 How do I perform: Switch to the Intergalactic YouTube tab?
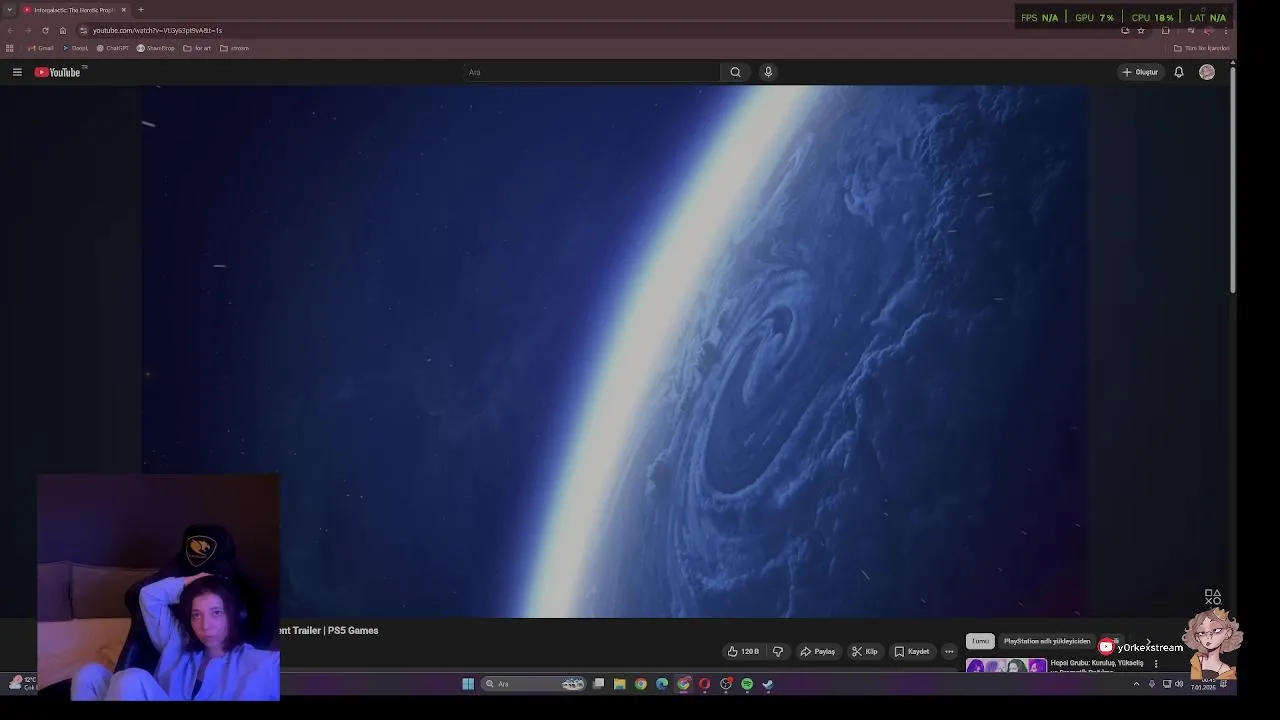[73, 10]
